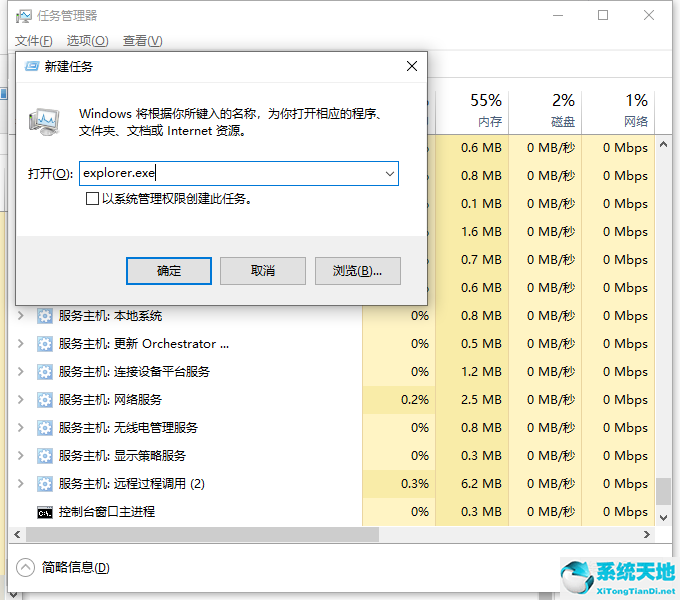Expand the 服务主机: 无线电管理服务 row
The image size is (680, 600).
20,428
